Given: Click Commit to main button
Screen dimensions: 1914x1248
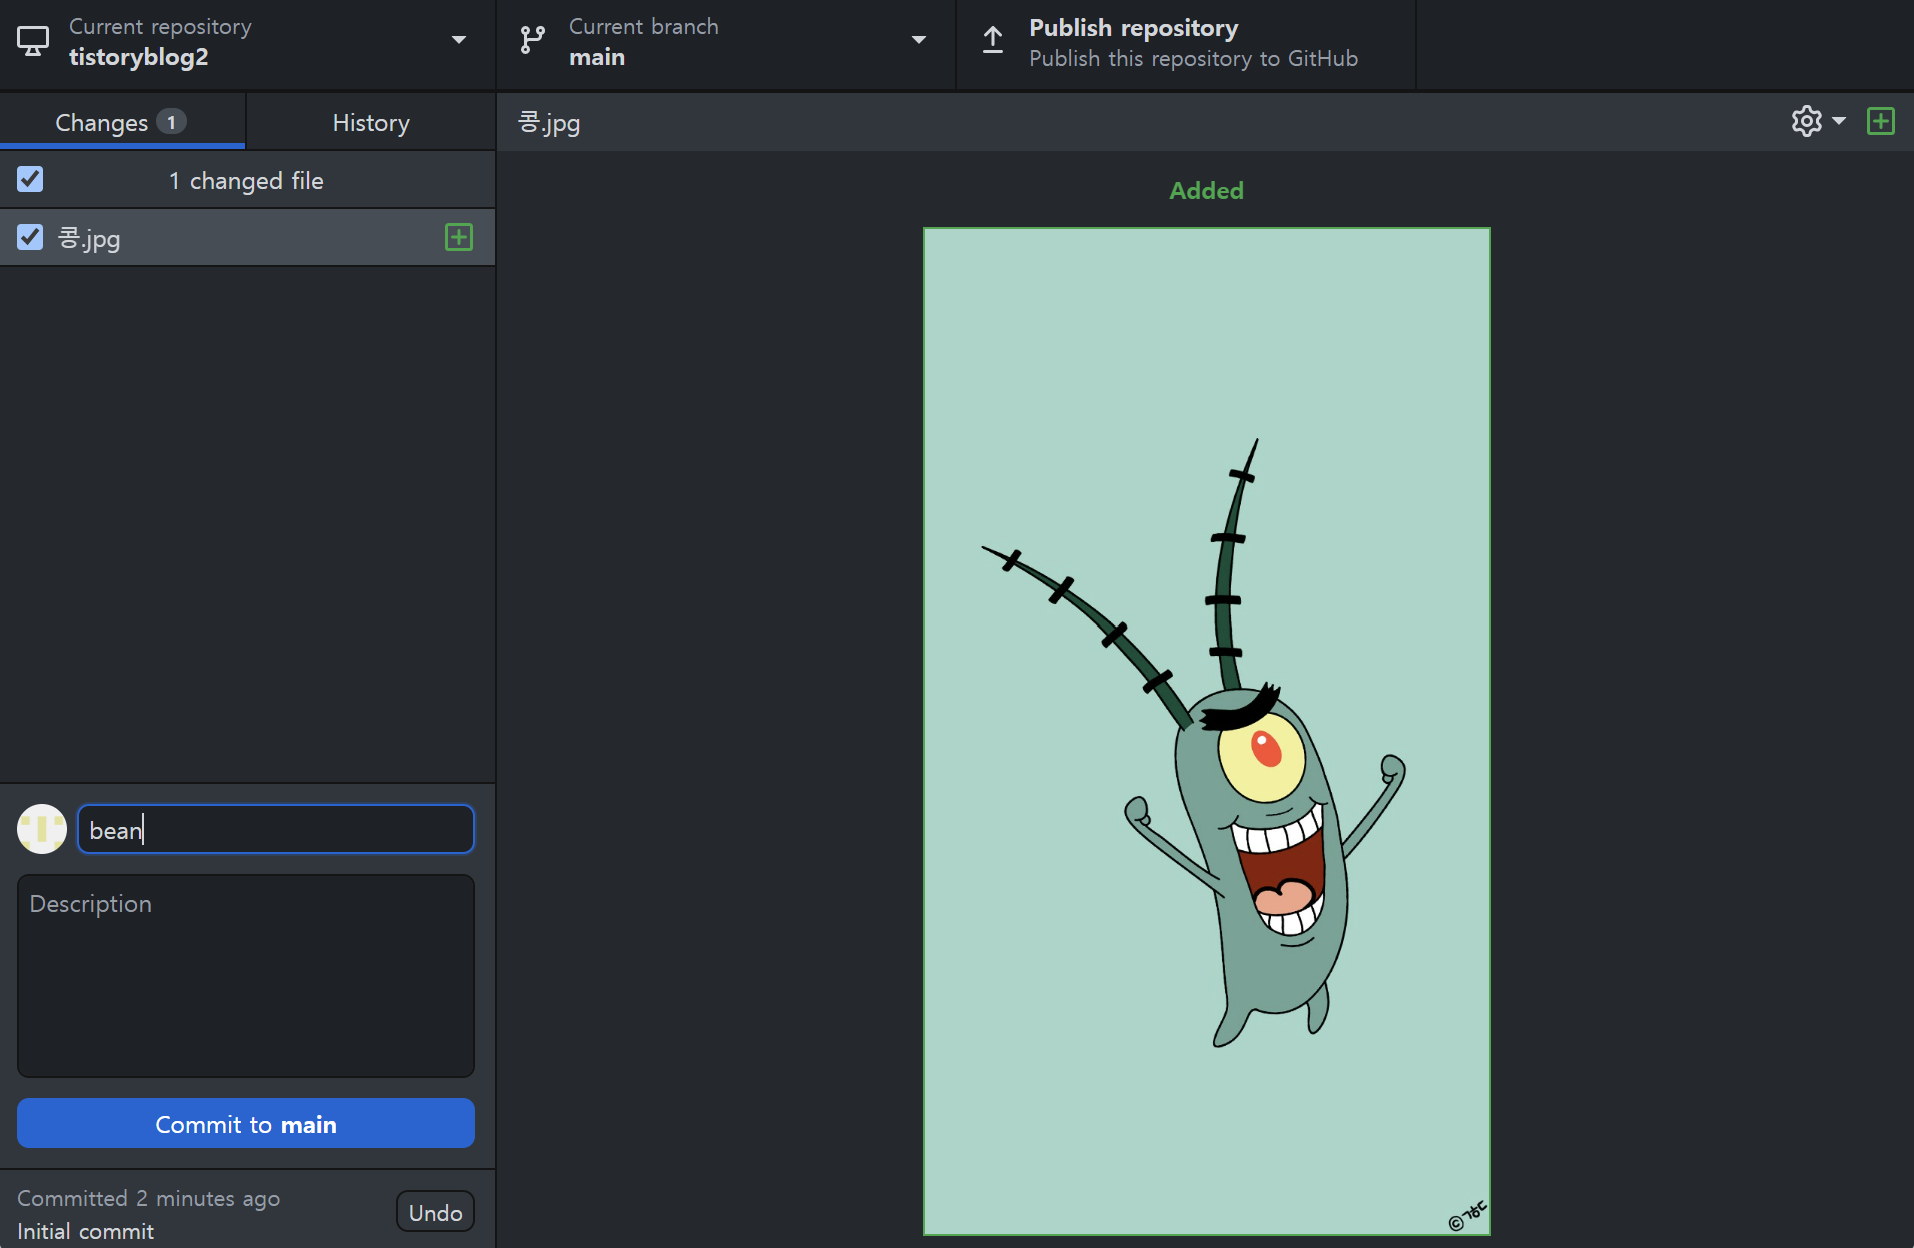Looking at the screenshot, I should tap(246, 1124).
